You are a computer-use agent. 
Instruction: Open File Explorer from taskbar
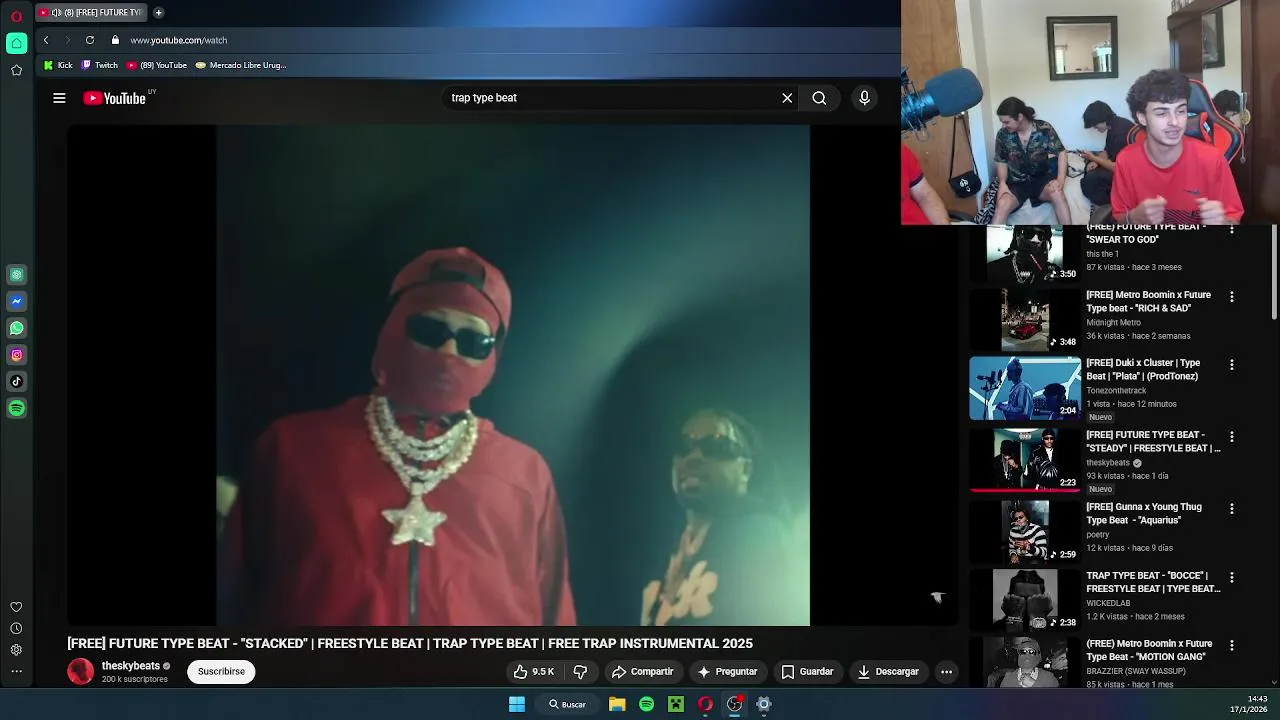coord(617,704)
